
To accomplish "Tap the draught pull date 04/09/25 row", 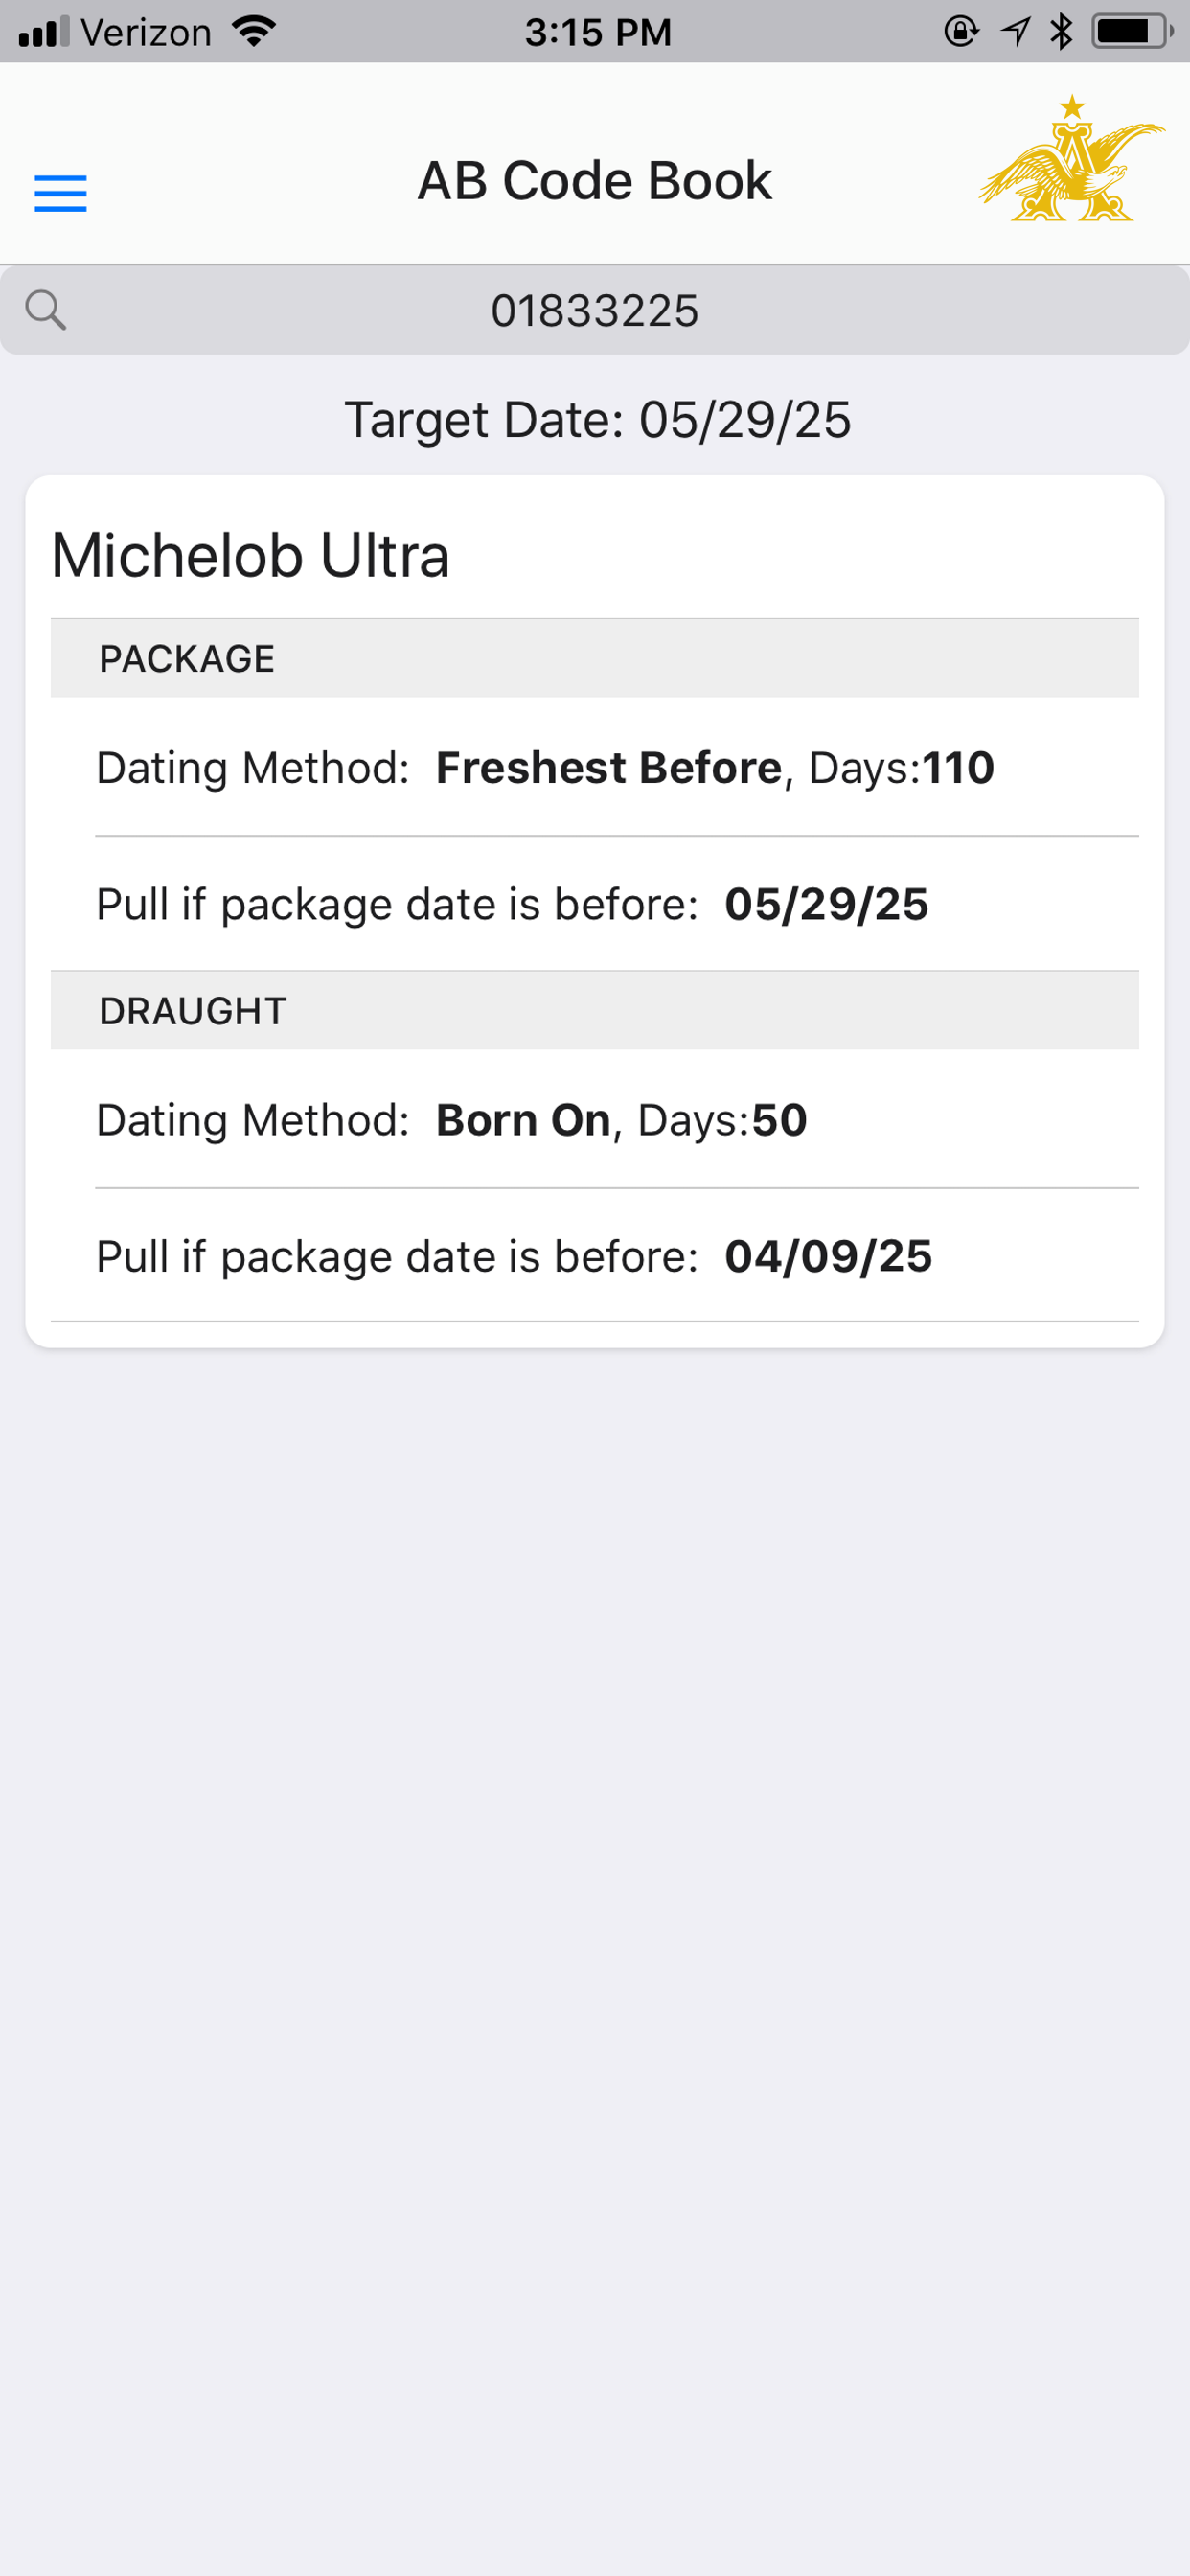I will point(617,1256).
